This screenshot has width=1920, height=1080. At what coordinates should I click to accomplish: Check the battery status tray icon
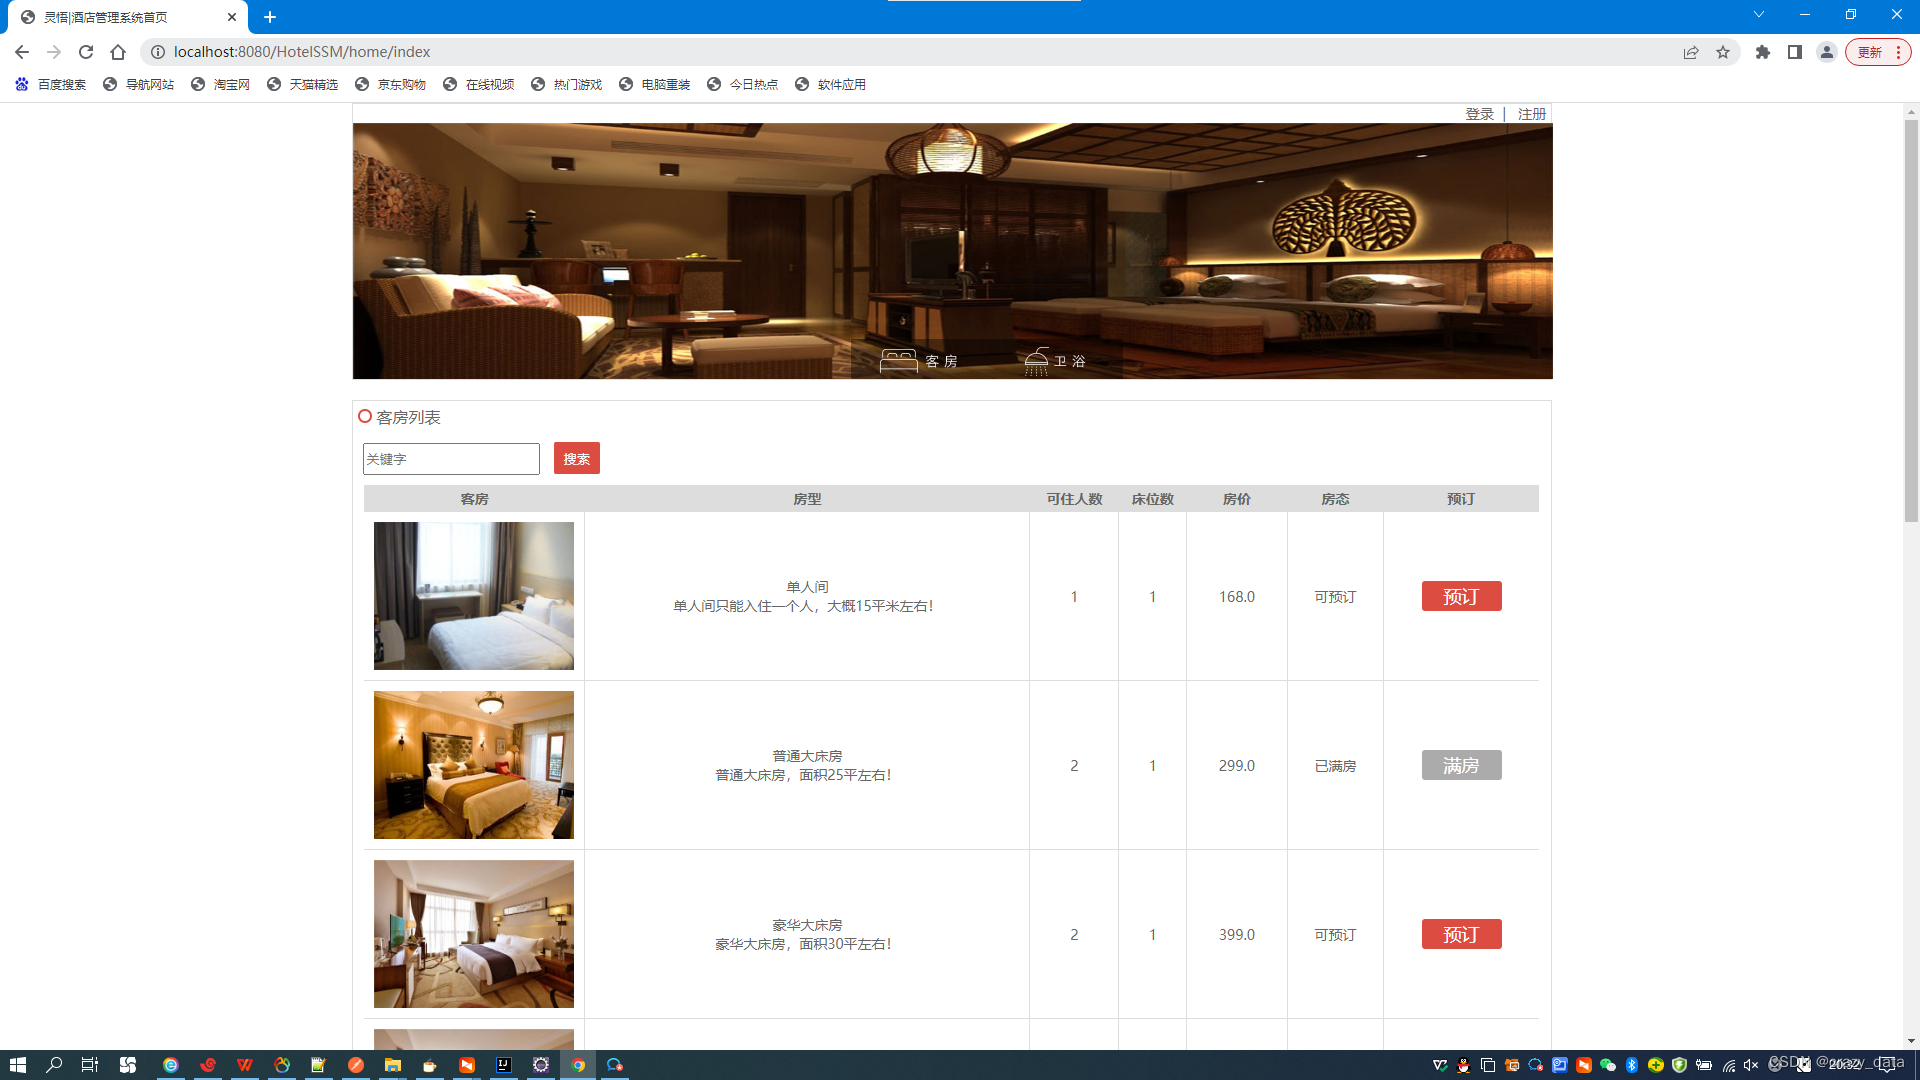pyautogui.click(x=1704, y=1065)
